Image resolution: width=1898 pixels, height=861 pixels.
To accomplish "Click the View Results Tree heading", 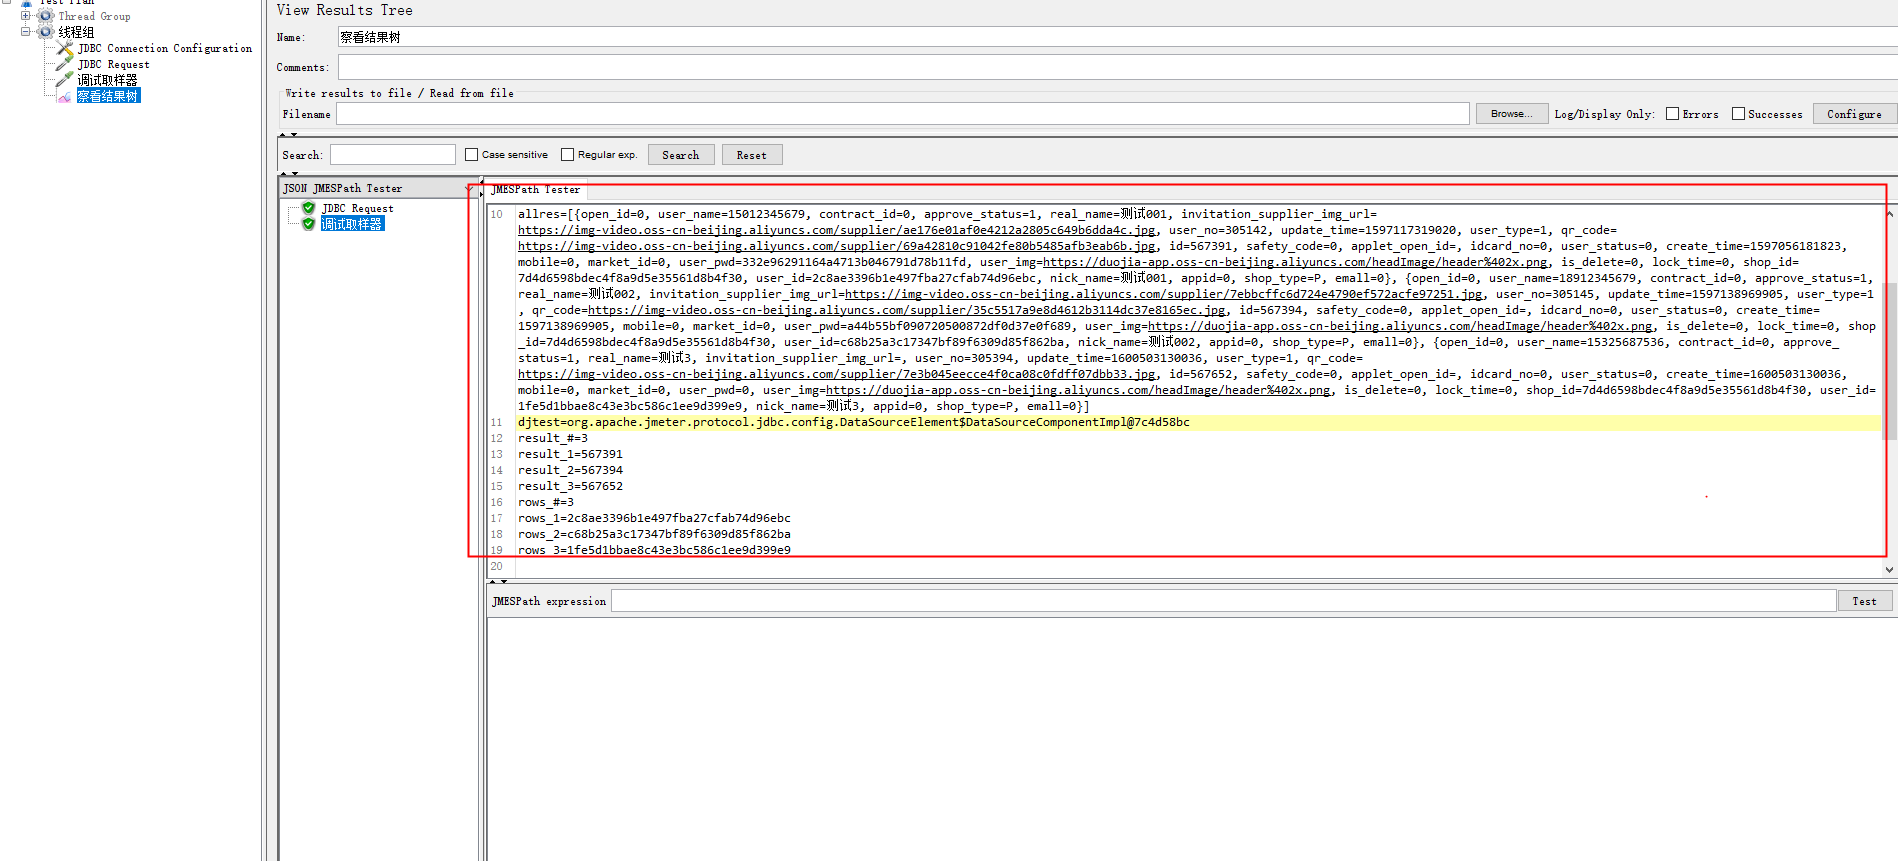I will [345, 10].
